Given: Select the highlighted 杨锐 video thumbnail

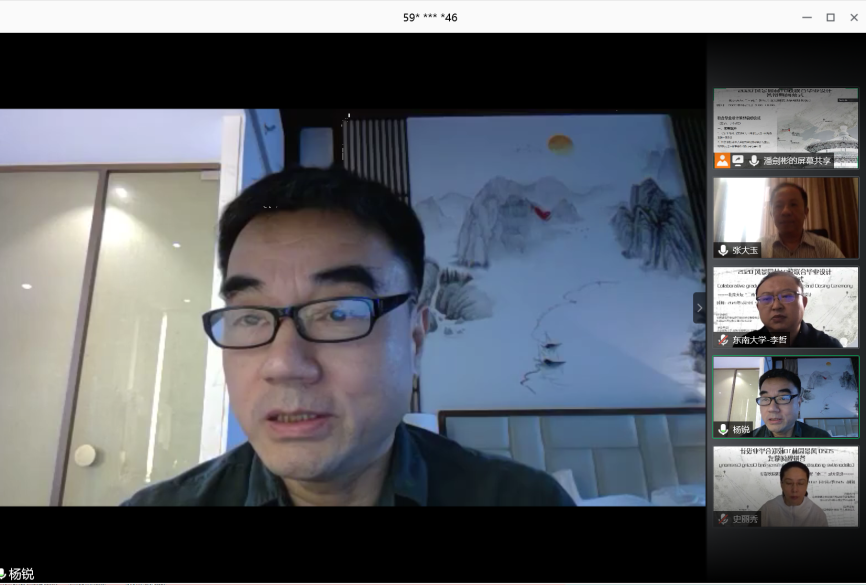Looking at the screenshot, I should [785, 393].
